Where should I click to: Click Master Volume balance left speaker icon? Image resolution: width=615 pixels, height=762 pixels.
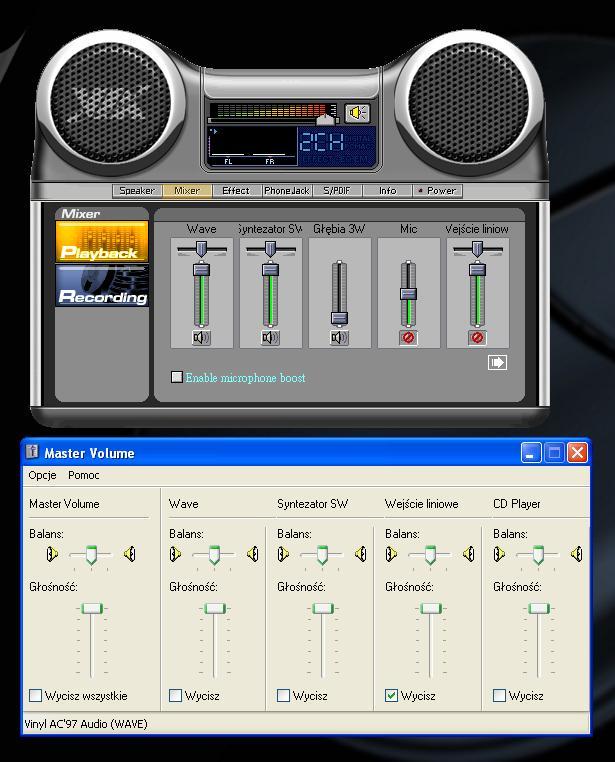click(52, 554)
